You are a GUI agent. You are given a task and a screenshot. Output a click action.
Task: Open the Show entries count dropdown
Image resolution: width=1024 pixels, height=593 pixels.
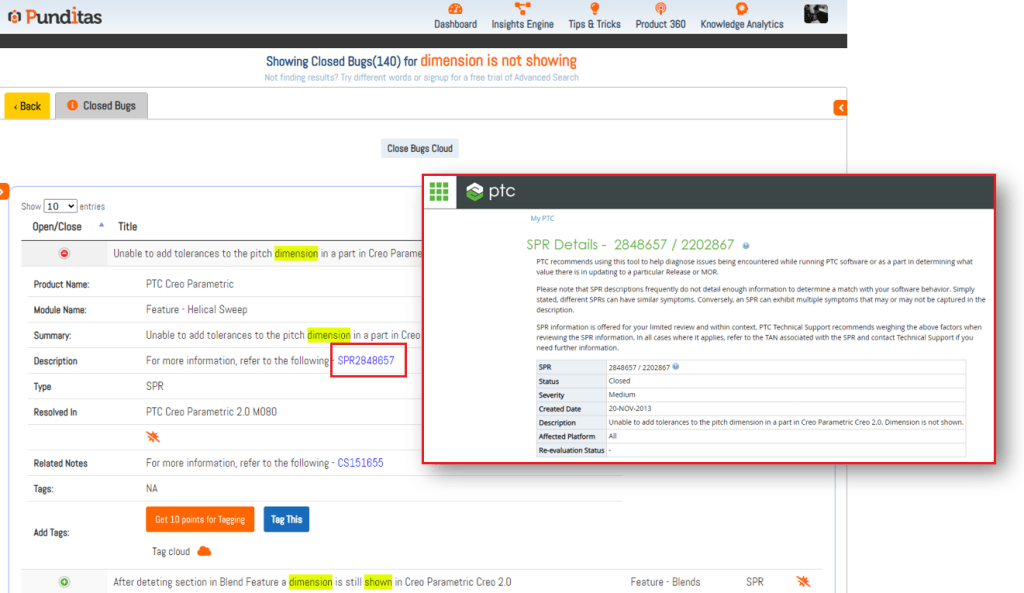60,206
